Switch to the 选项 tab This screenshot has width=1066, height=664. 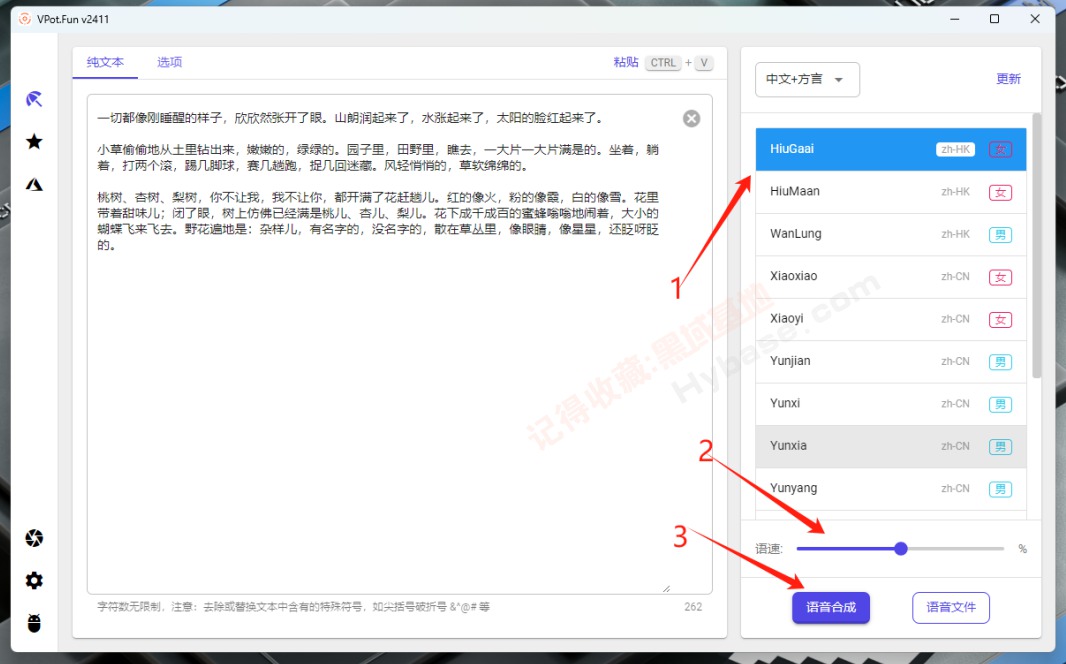[169, 63]
